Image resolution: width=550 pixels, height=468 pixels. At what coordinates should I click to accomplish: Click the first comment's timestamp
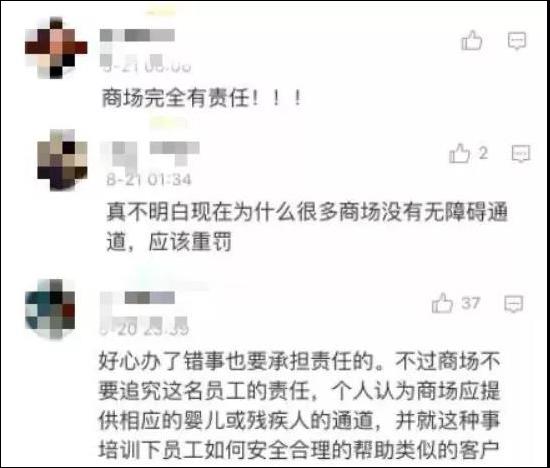tap(146, 63)
